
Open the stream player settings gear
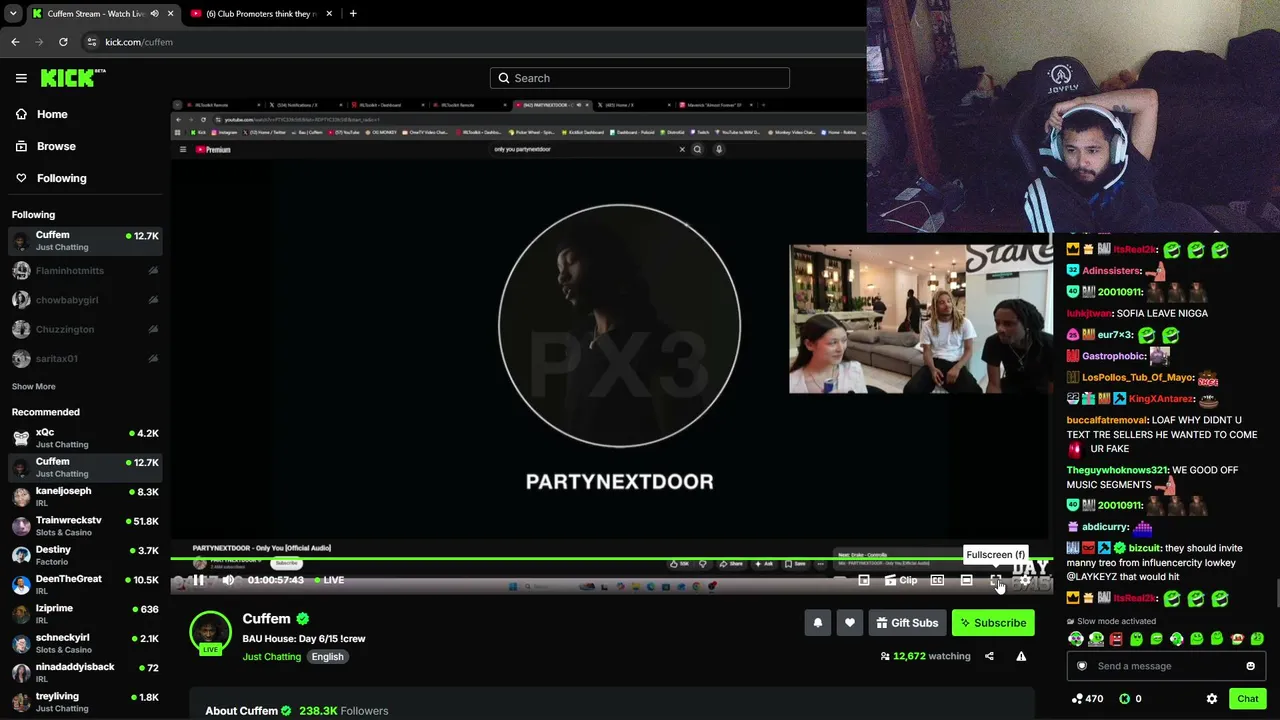(1025, 580)
